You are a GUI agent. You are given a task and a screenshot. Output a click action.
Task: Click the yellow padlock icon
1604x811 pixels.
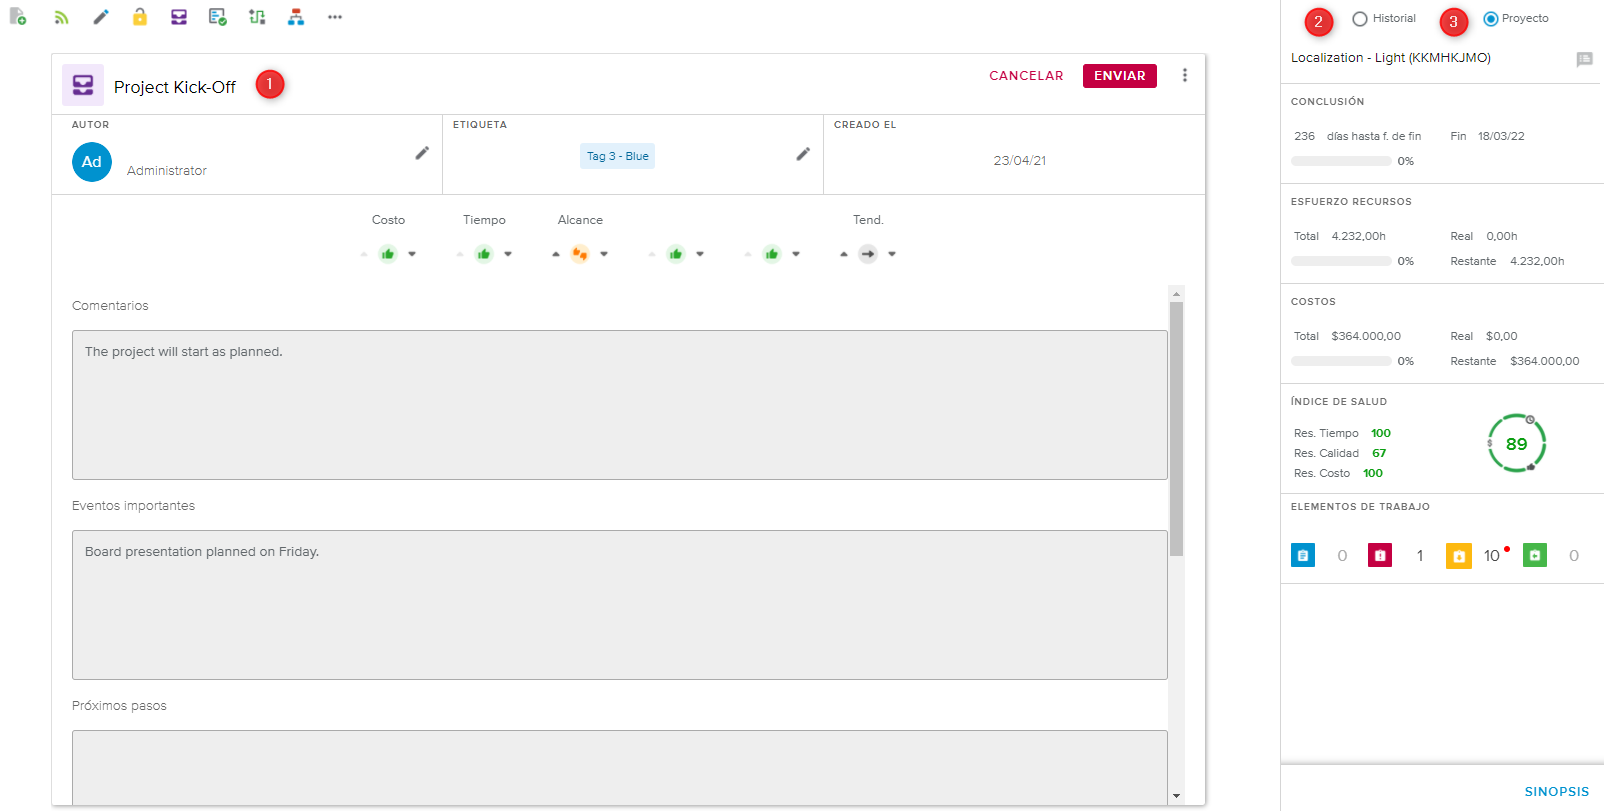pyautogui.click(x=140, y=17)
